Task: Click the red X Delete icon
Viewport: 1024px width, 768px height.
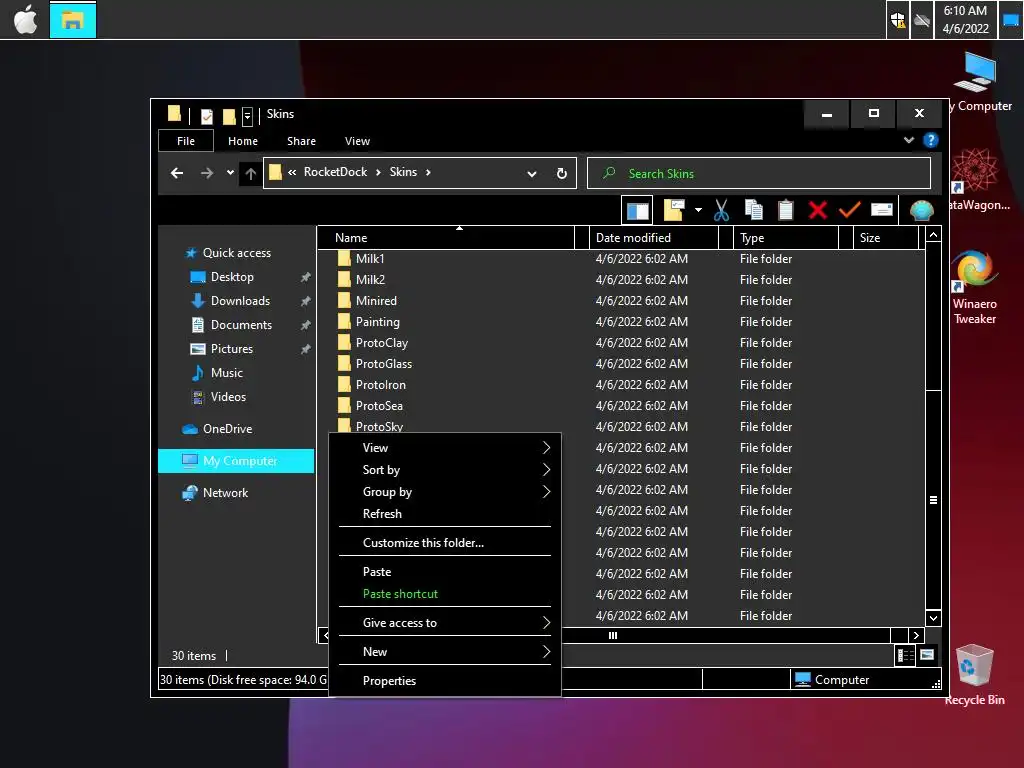Action: tap(818, 210)
